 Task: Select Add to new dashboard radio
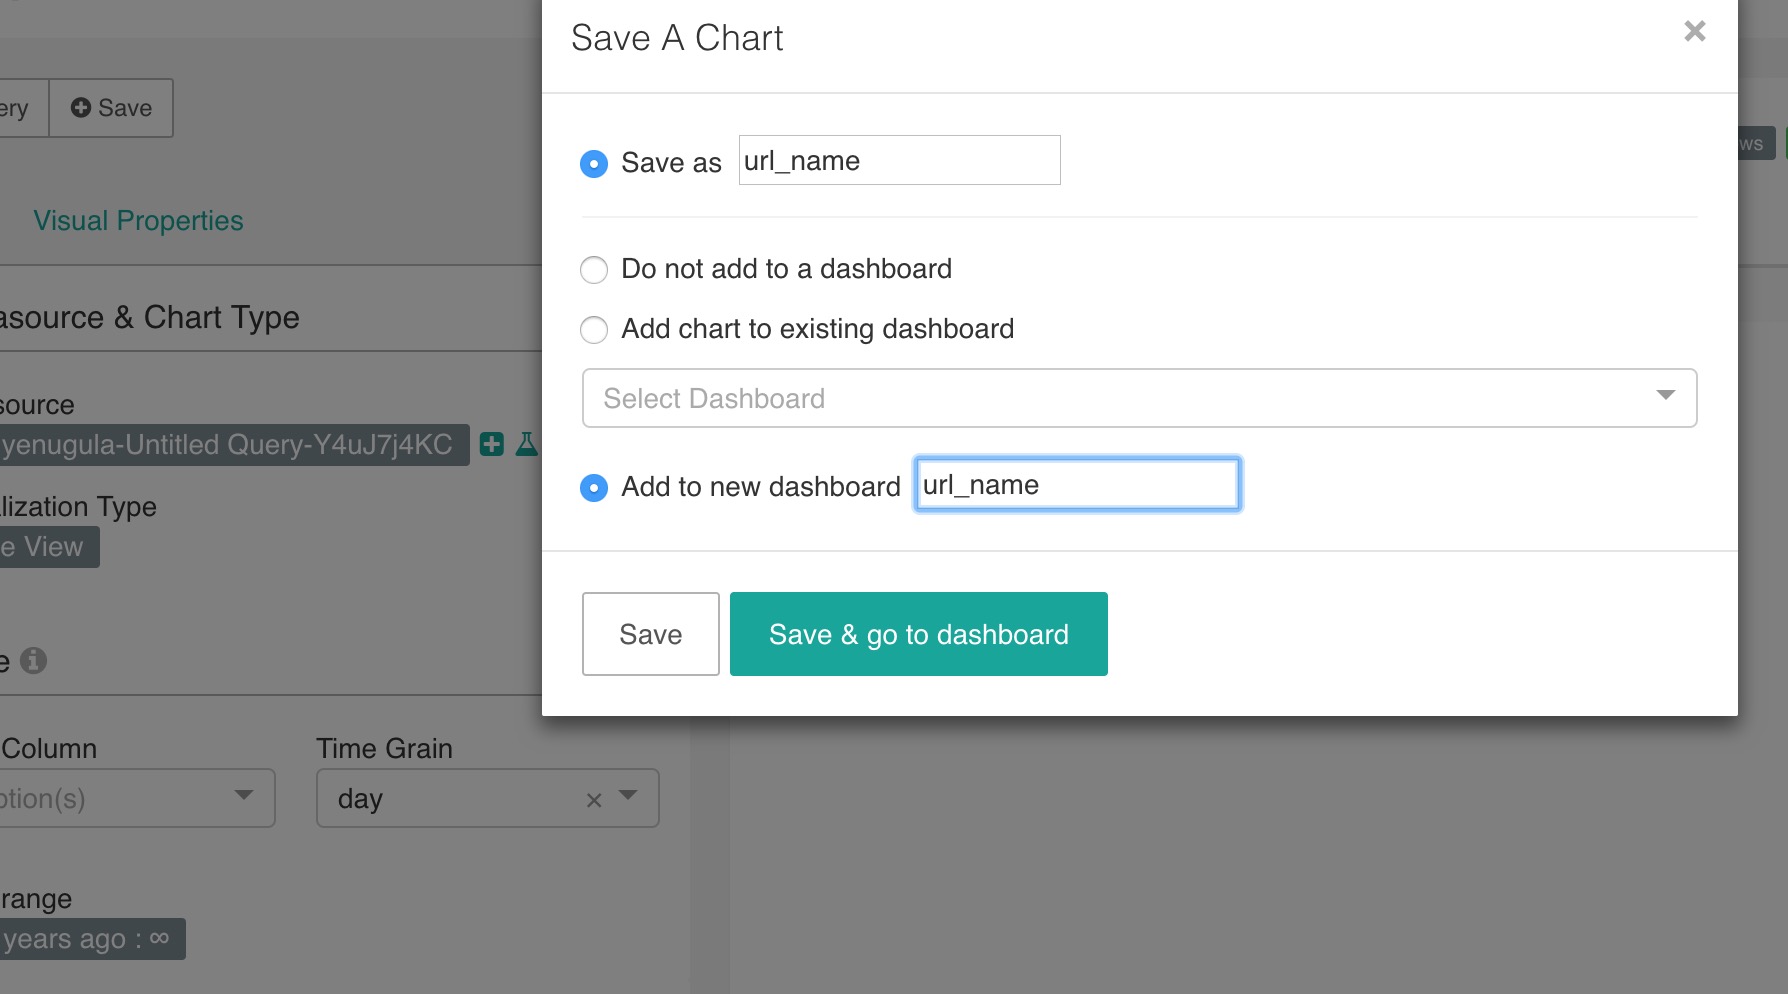click(x=594, y=487)
